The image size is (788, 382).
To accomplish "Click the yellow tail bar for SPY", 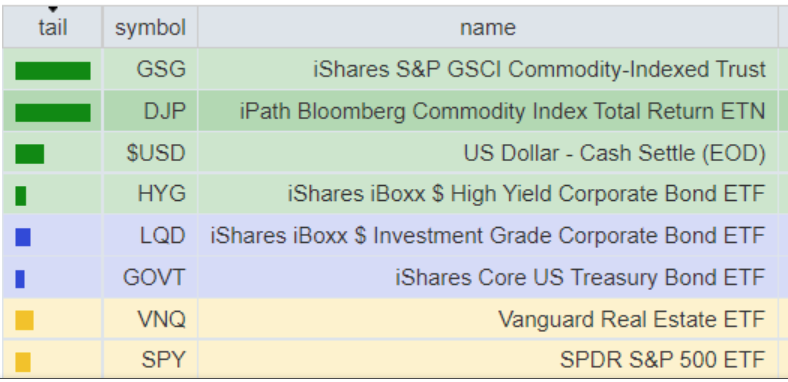I will tap(23, 362).
